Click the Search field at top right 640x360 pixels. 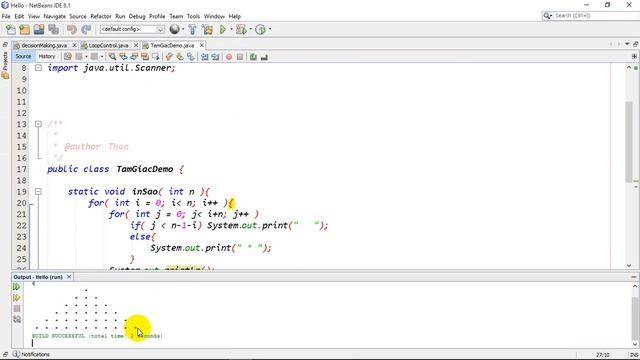coord(590,16)
